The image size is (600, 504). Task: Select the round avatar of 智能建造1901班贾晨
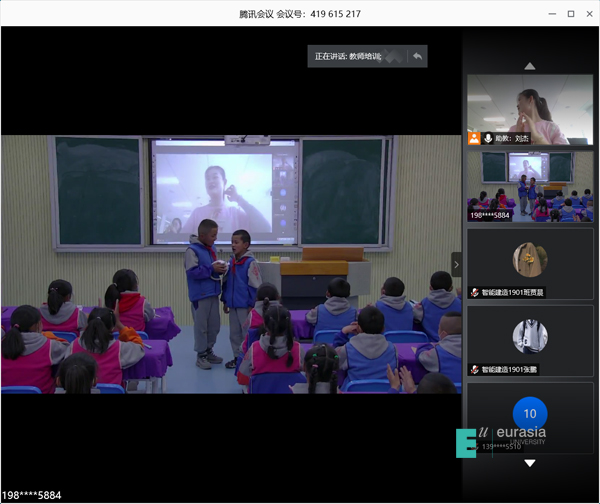530,259
